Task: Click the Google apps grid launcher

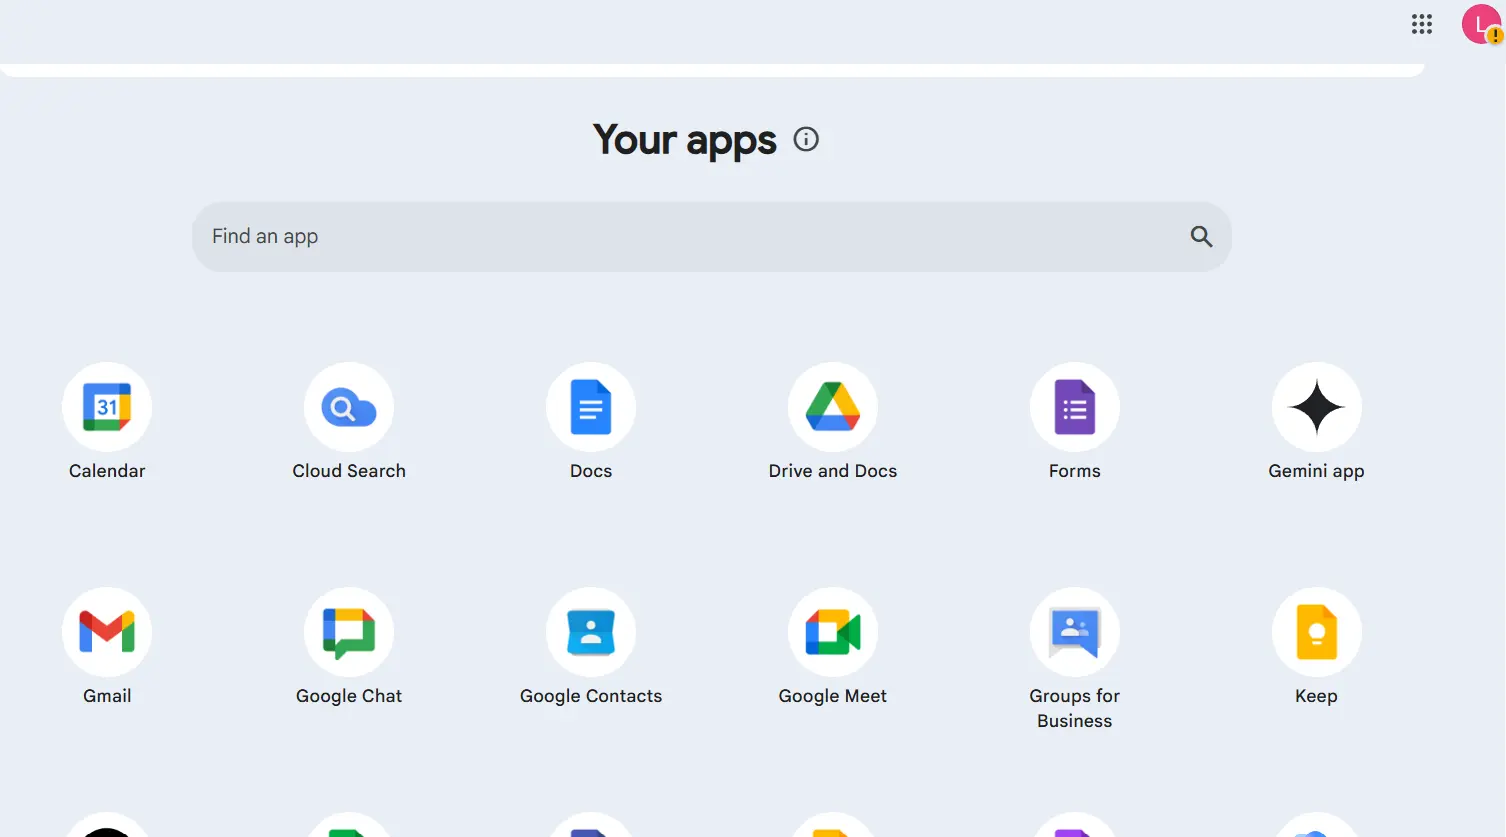Action: (1422, 24)
